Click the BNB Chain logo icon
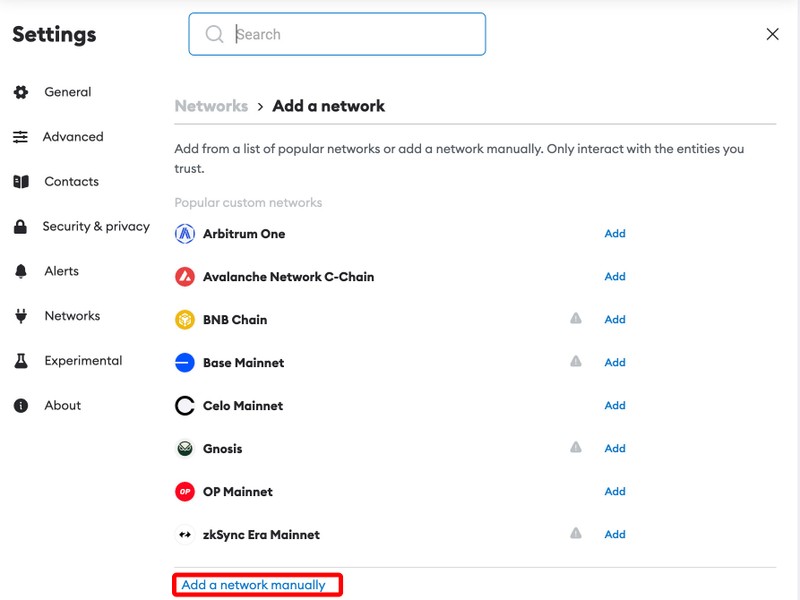 click(x=184, y=320)
